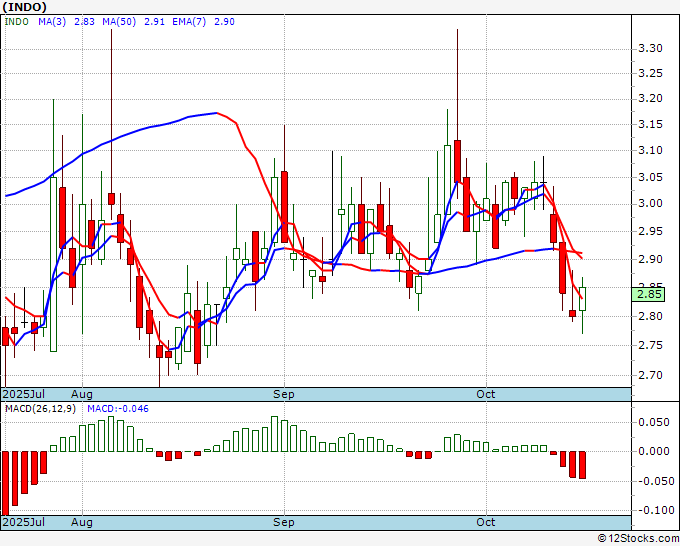Click the 2.70 price axis label
This screenshot has height=546, width=680.
[x=651, y=376]
